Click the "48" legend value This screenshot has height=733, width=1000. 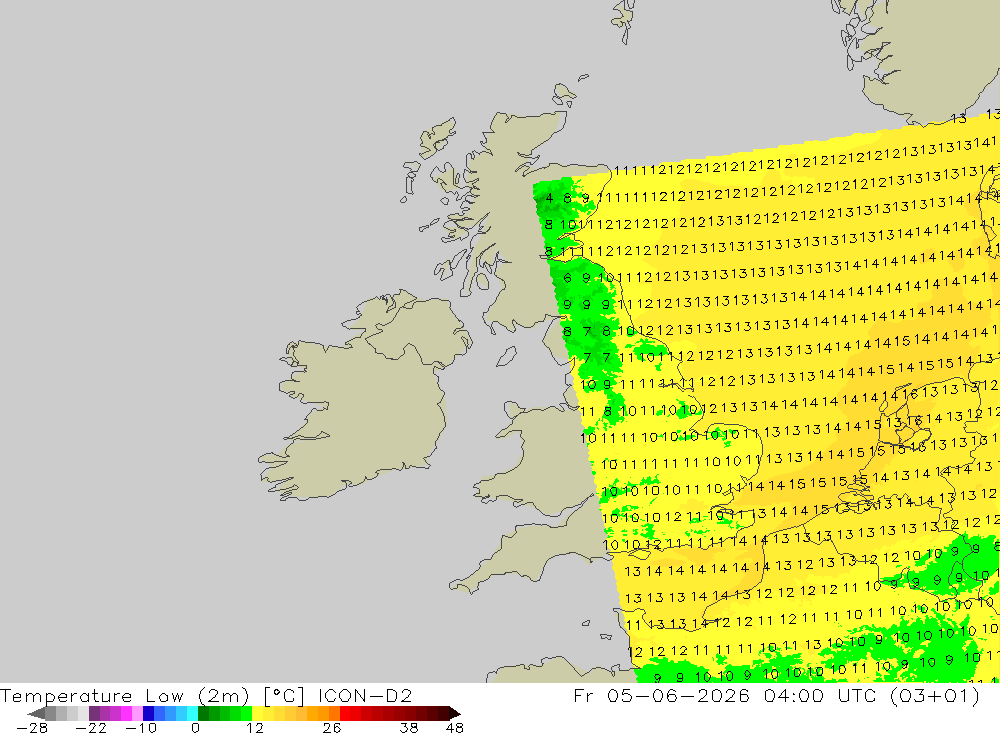(455, 728)
